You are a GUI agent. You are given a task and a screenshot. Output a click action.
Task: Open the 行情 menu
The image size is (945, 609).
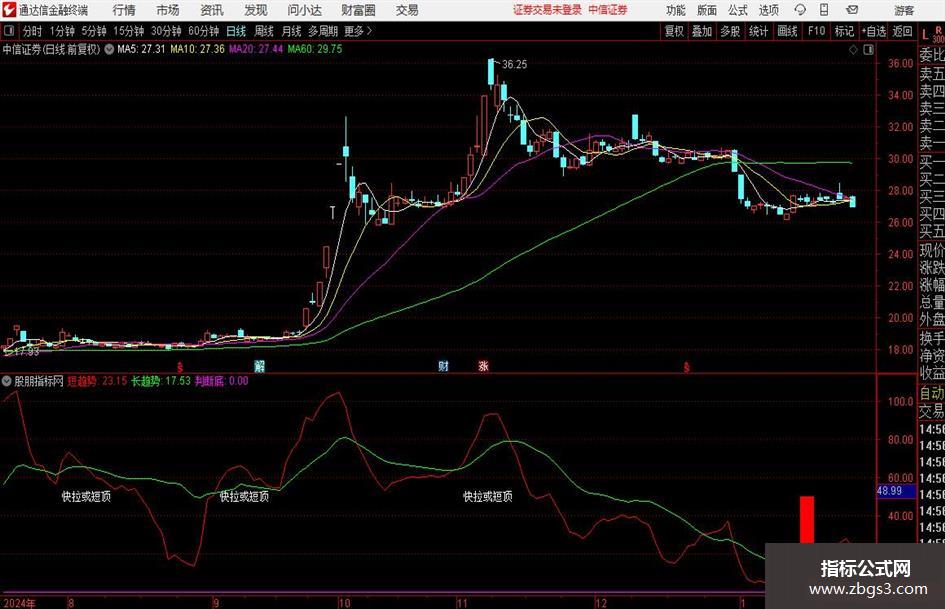pos(124,10)
